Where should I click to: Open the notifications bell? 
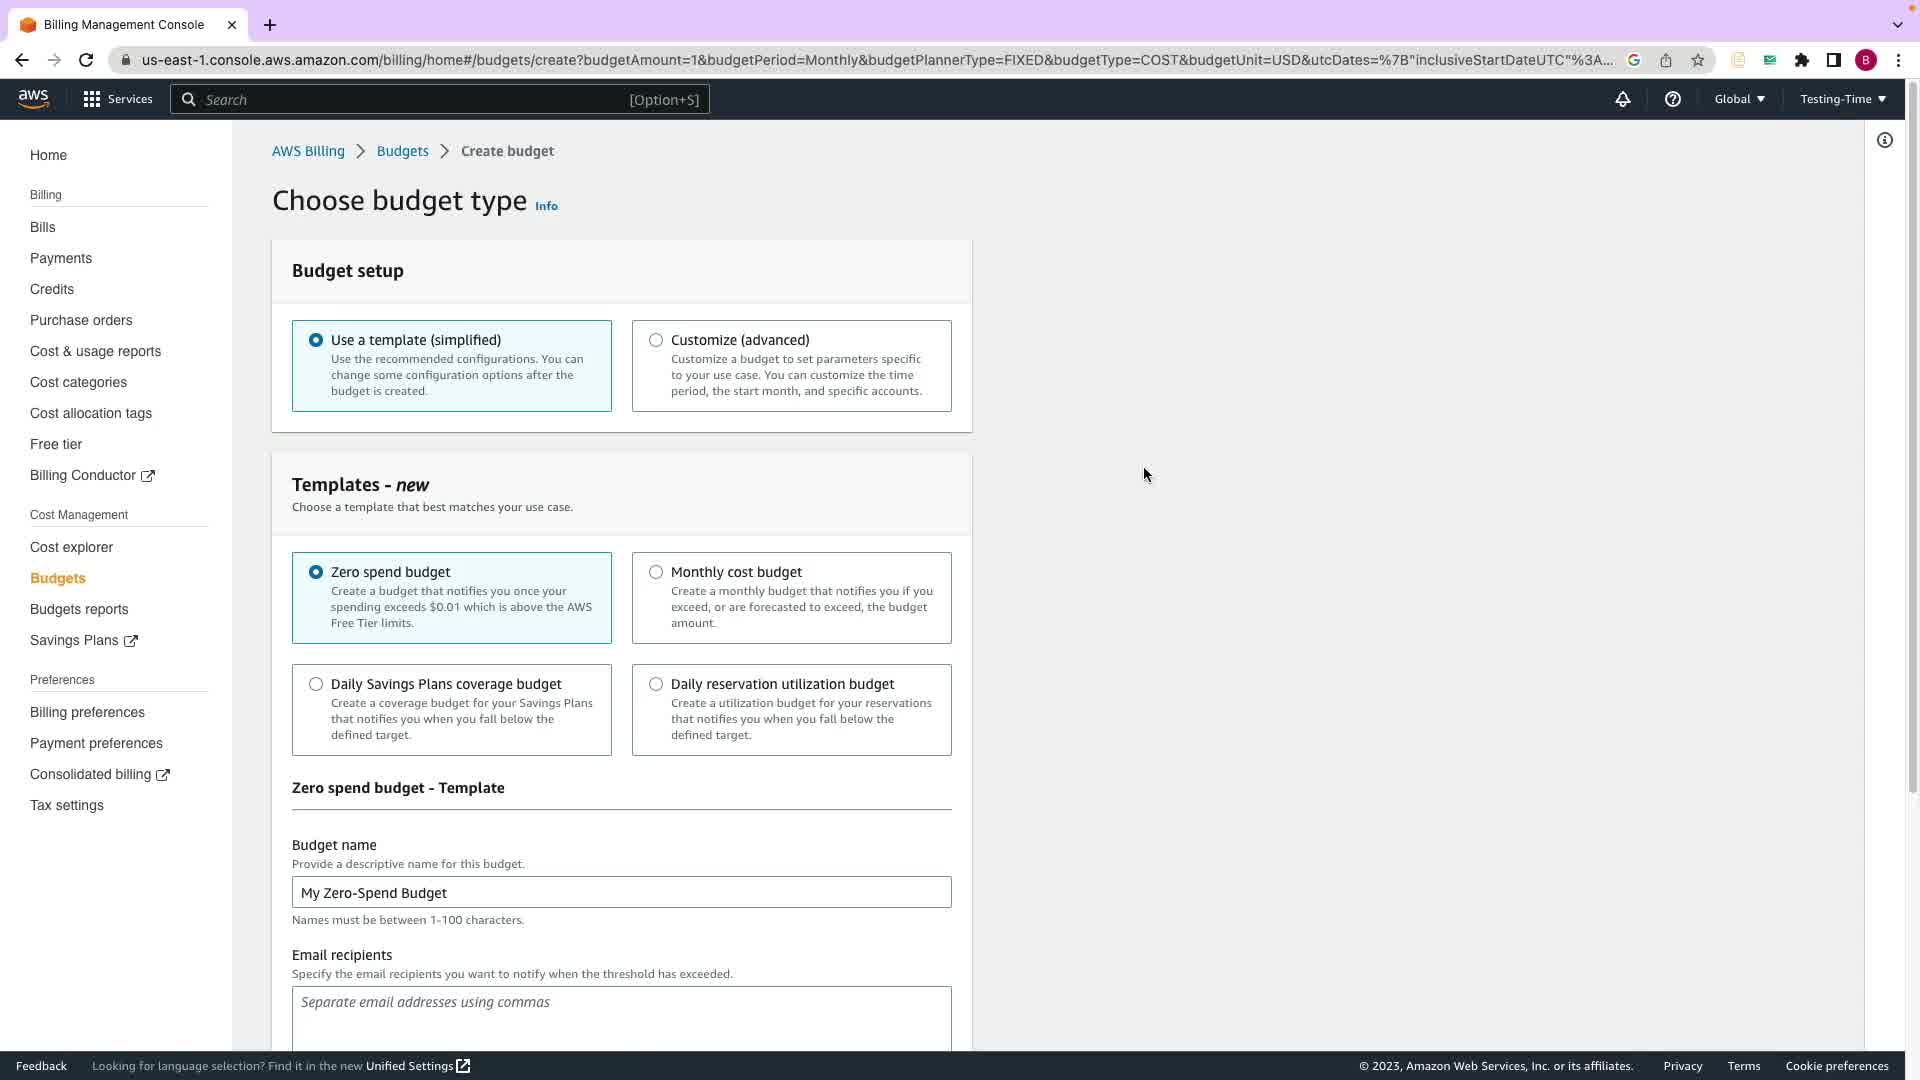1622,99
